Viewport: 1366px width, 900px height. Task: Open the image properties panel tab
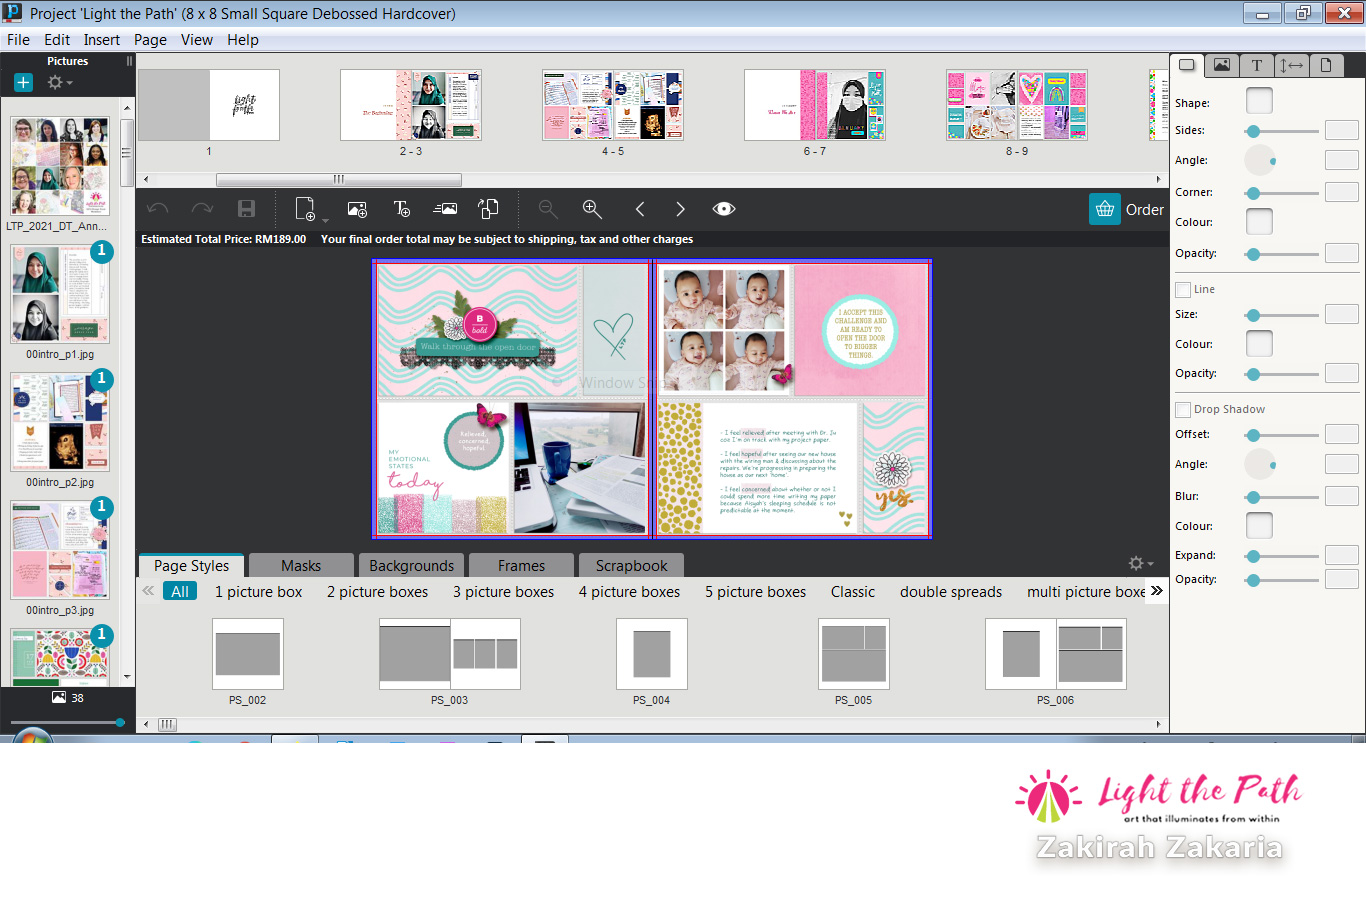[x=1221, y=65]
